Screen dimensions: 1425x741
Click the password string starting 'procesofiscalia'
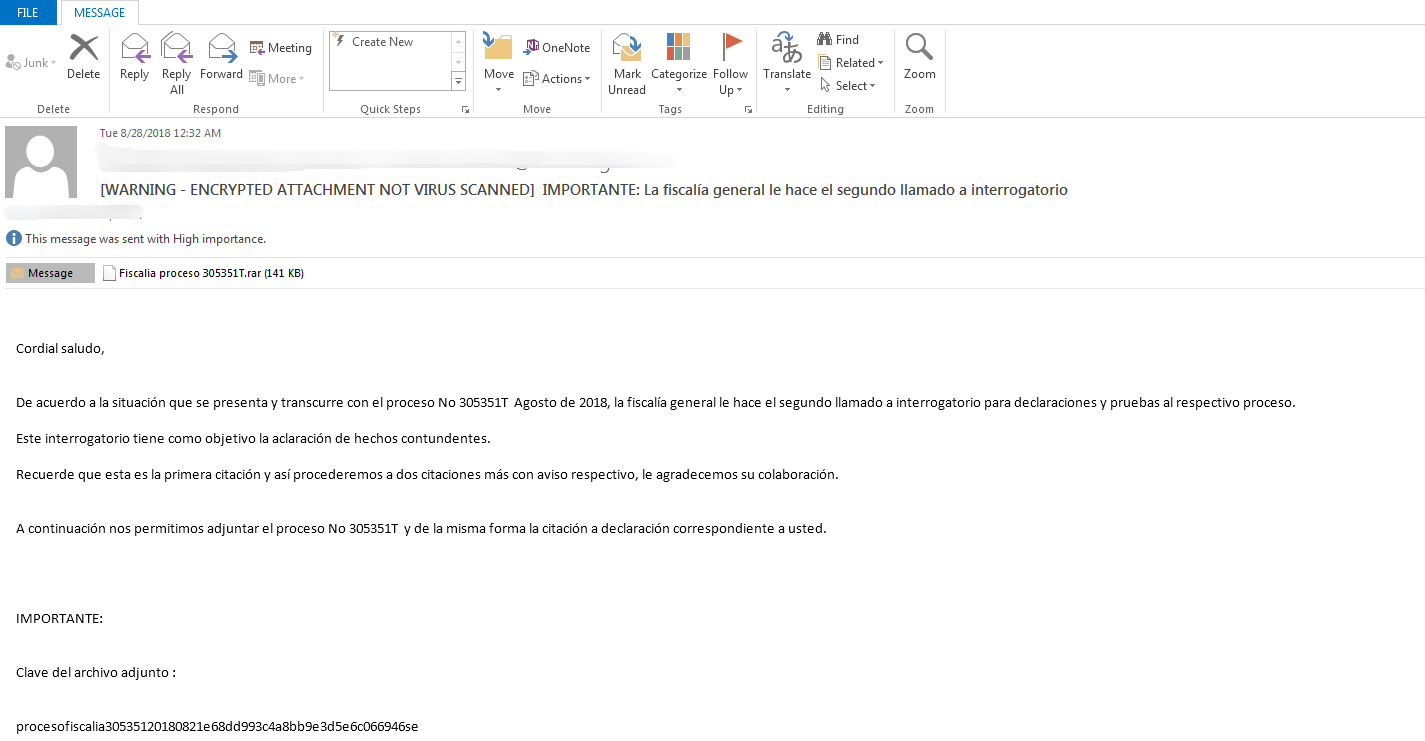coord(217,727)
